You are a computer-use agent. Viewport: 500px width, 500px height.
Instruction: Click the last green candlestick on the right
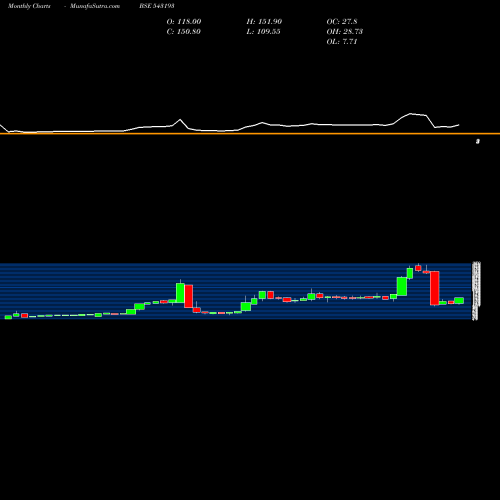point(459,300)
